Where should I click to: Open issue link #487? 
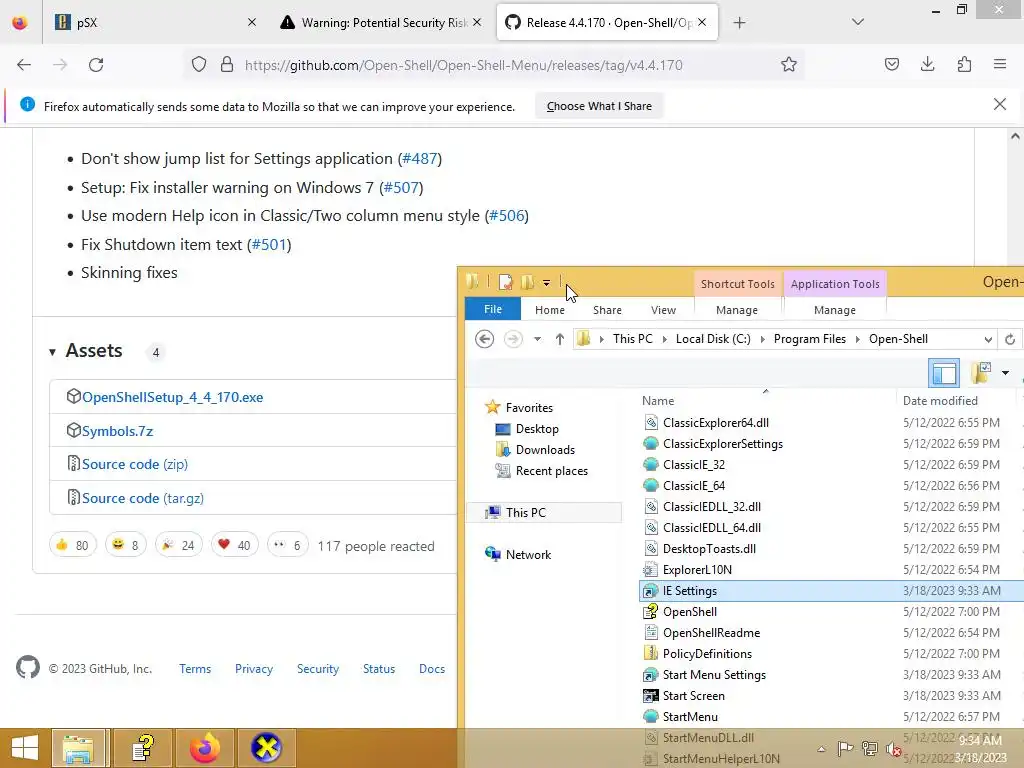point(420,159)
